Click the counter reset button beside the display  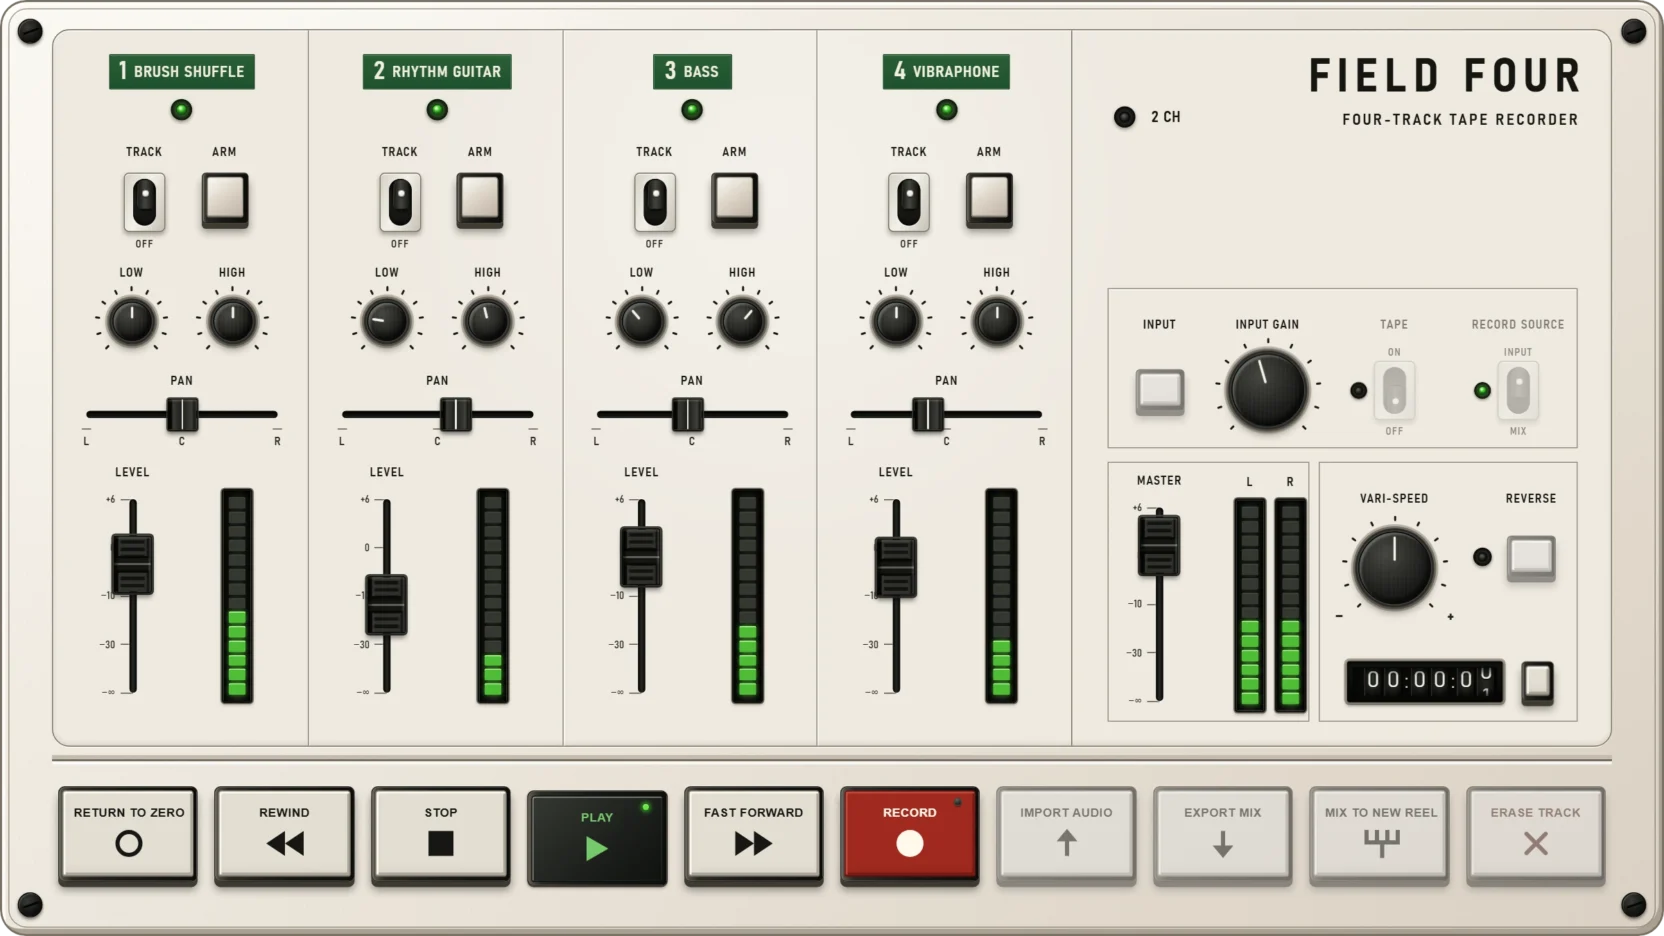(1538, 683)
